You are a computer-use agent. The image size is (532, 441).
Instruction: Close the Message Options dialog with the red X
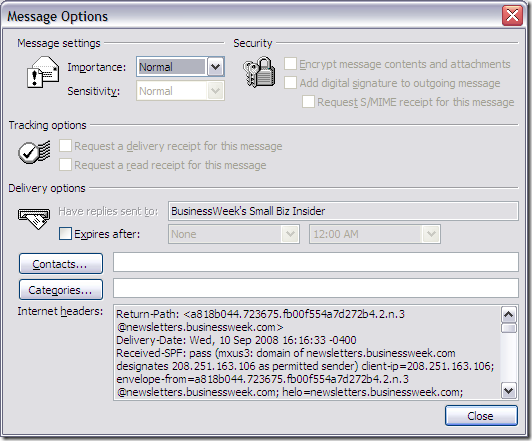click(x=512, y=16)
